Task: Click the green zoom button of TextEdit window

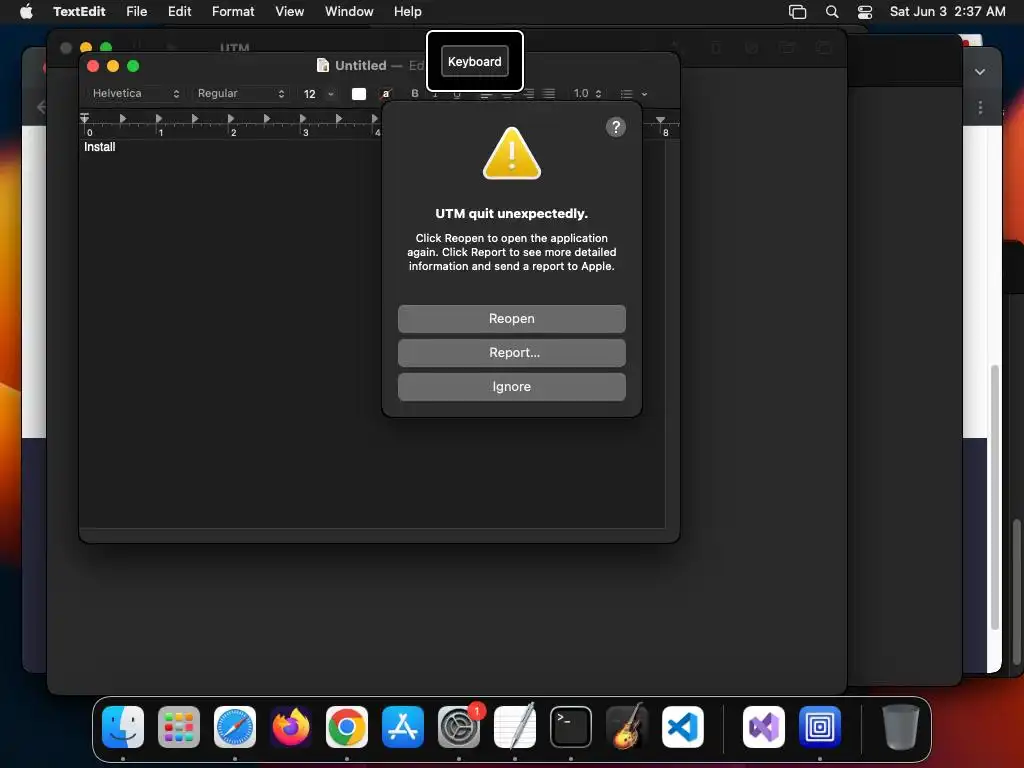Action: tap(133, 66)
